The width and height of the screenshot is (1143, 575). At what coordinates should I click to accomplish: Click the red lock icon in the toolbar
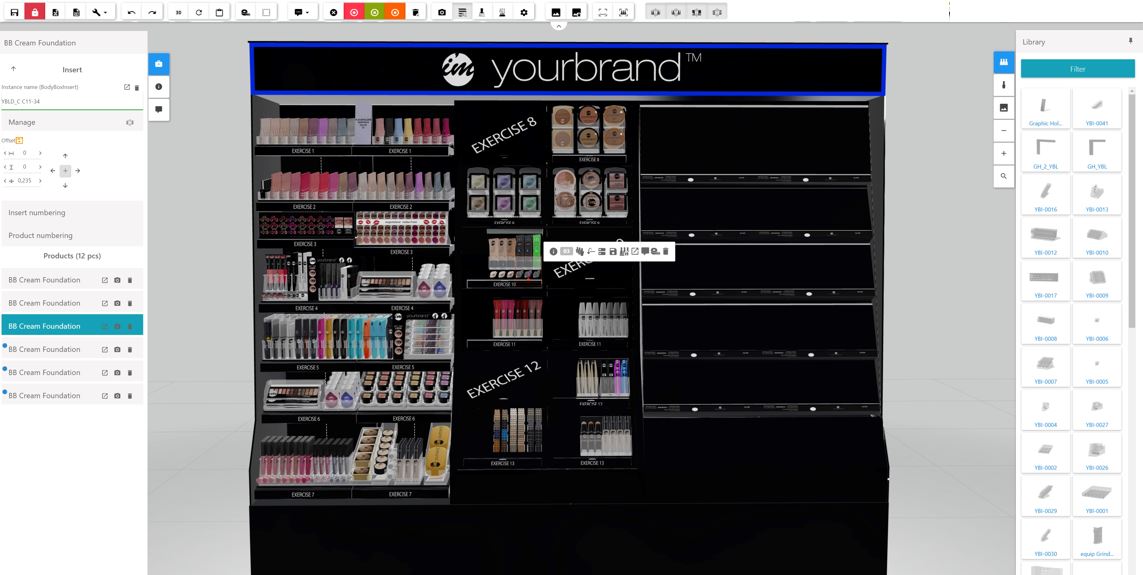(35, 12)
